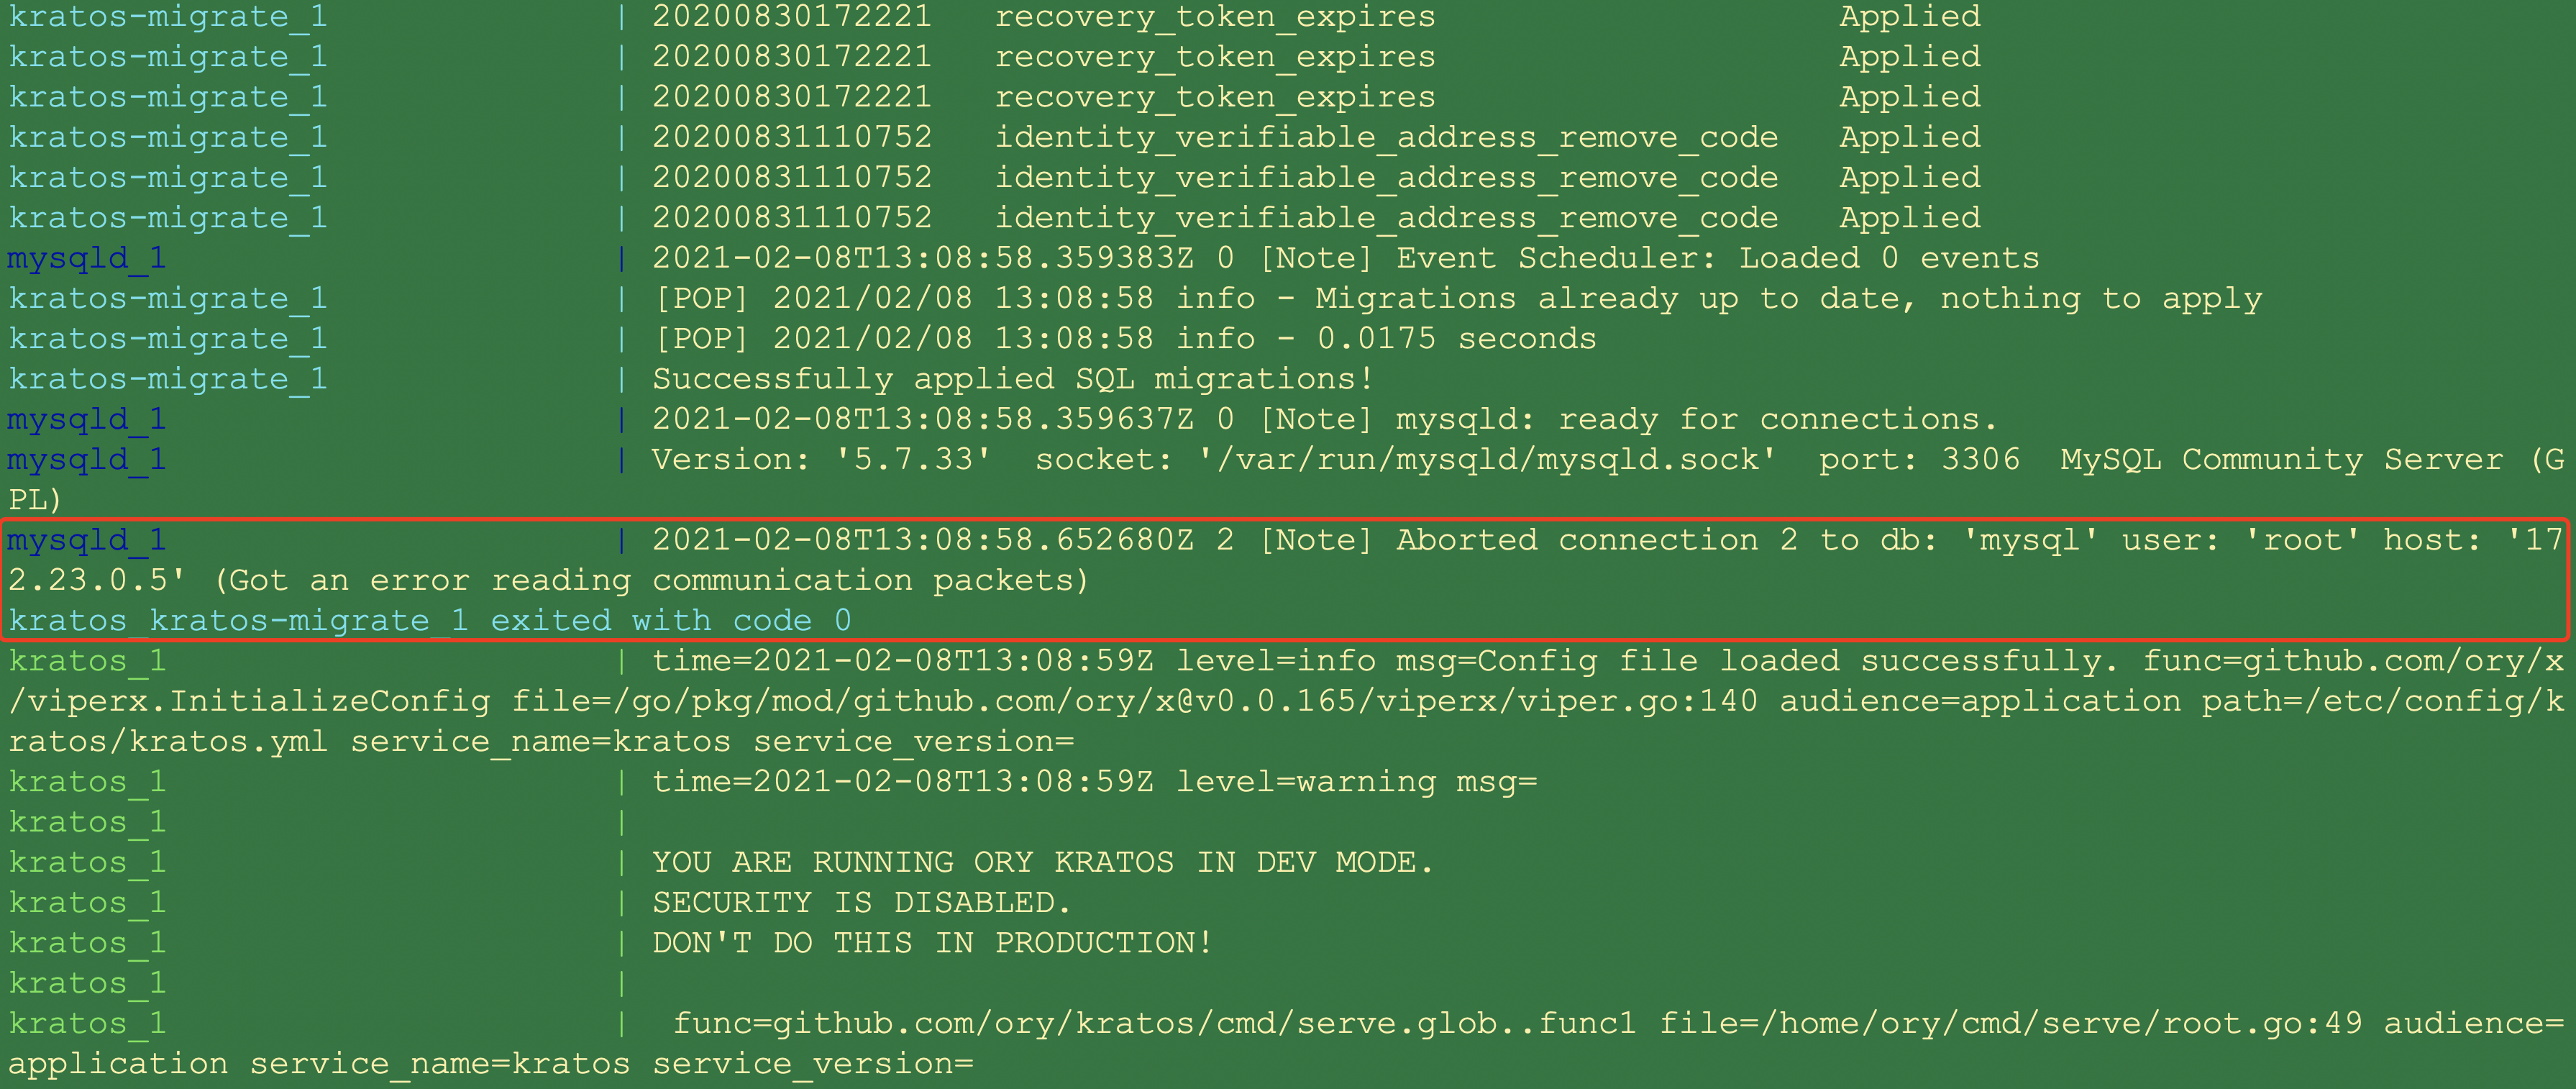Select a recovery_token_expires migration row

tap(1214, 56)
